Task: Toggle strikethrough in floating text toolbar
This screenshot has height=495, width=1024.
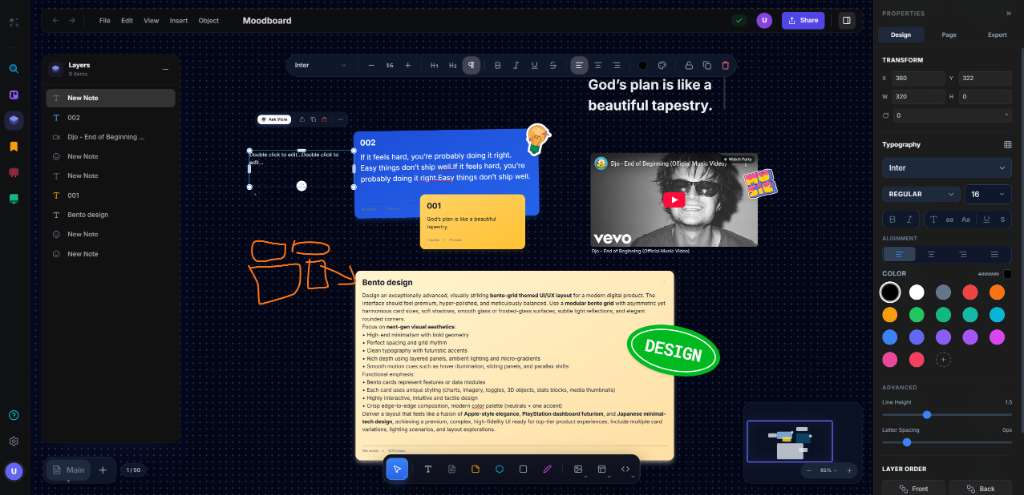Action: click(553, 65)
